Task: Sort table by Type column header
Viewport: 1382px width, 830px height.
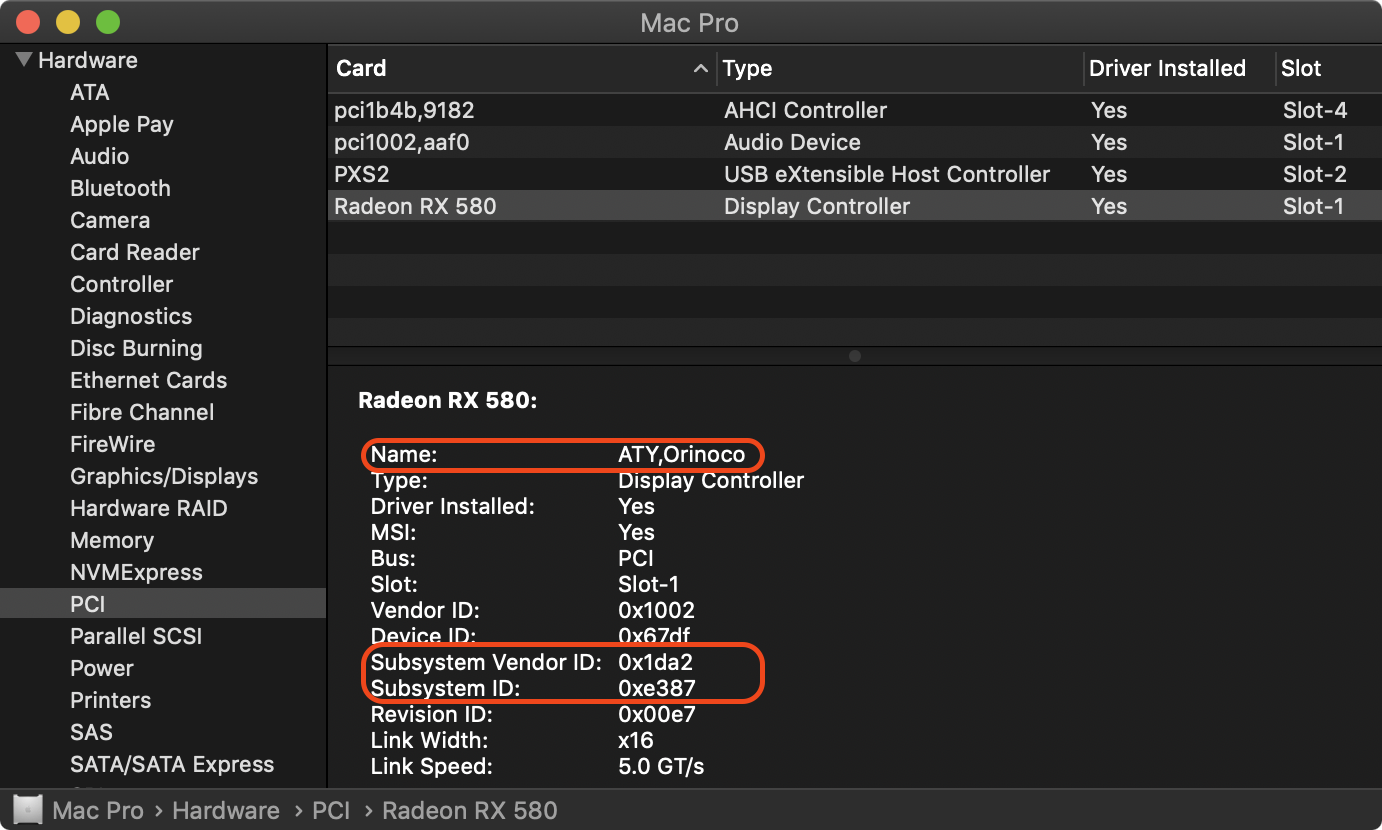Action: click(x=748, y=68)
